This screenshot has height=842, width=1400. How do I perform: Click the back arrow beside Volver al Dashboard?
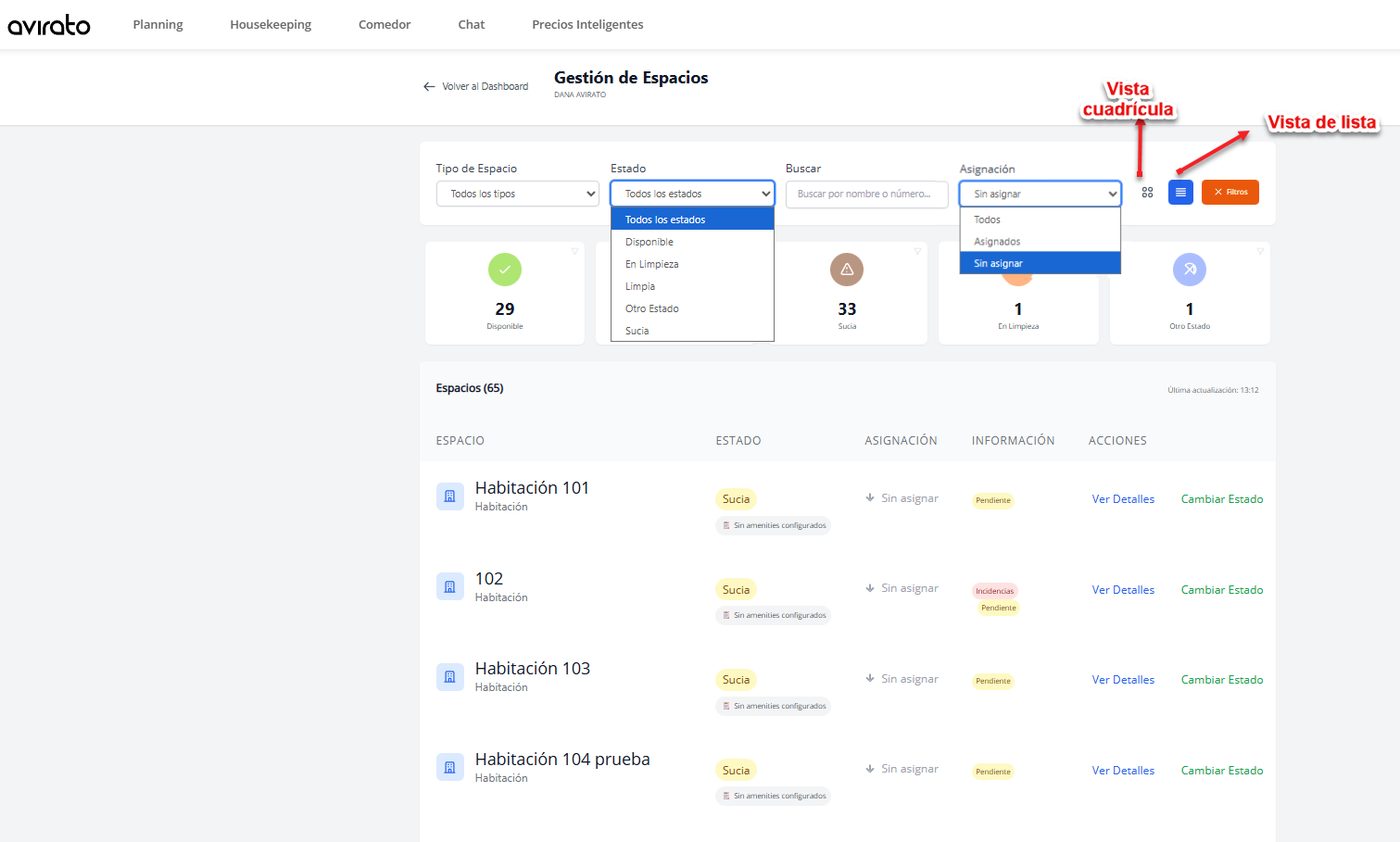[x=429, y=87]
